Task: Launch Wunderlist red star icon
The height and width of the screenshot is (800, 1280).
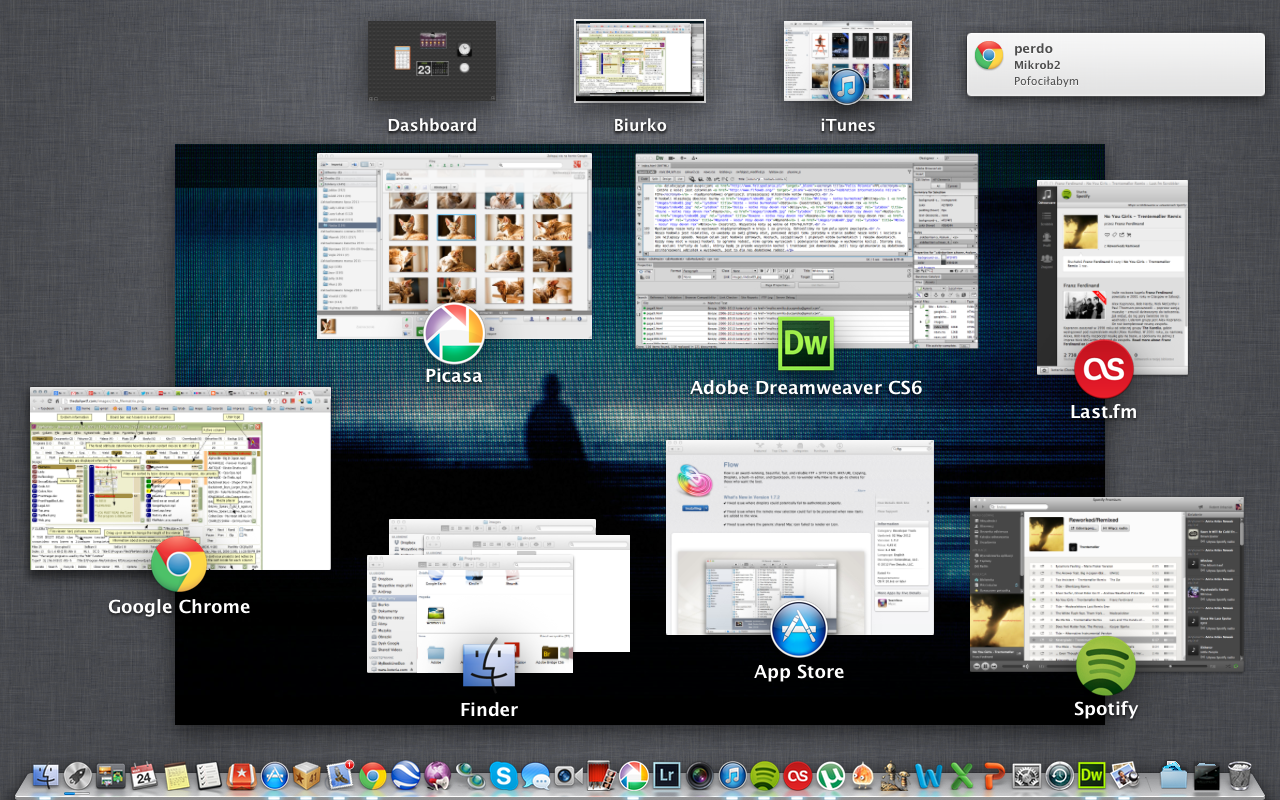Action: pos(241,775)
